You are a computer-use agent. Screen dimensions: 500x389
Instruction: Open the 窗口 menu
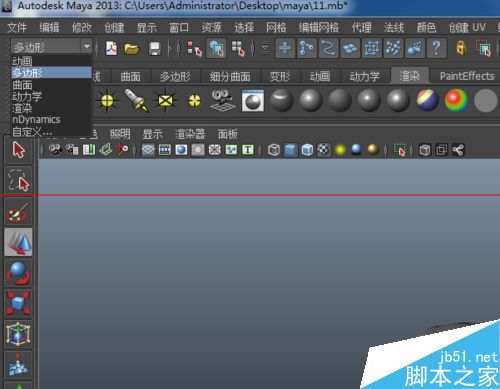click(179, 27)
